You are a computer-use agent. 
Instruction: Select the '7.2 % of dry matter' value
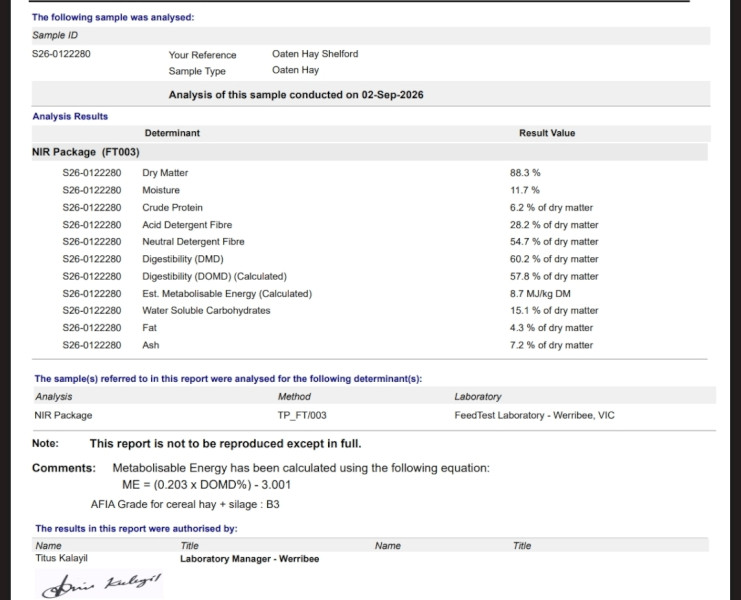(x=551, y=345)
